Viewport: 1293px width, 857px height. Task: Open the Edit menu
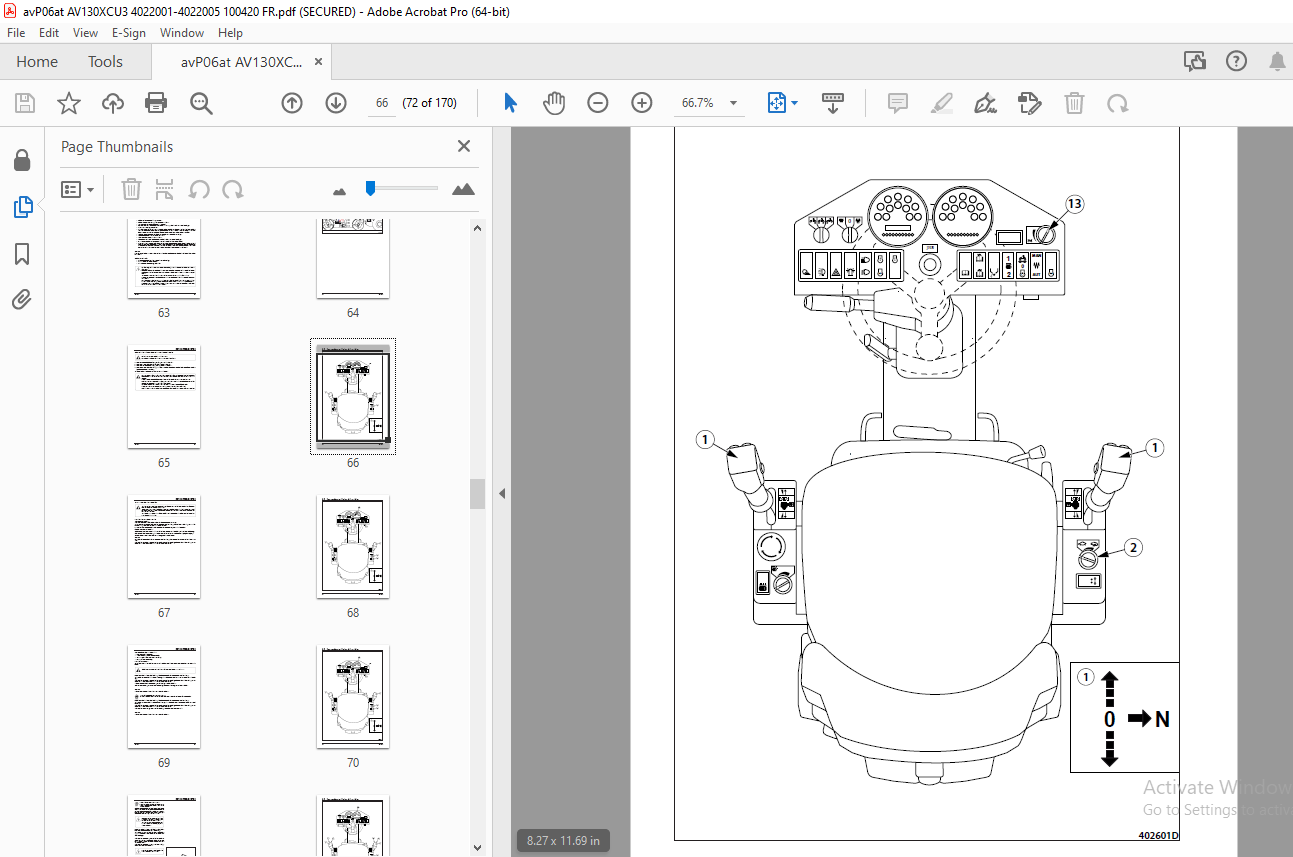pyautogui.click(x=49, y=32)
